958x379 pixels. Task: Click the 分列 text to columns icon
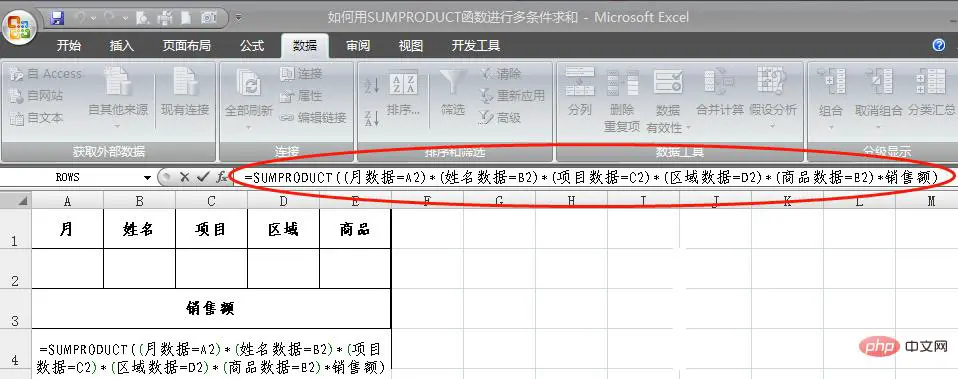click(579, 82)
